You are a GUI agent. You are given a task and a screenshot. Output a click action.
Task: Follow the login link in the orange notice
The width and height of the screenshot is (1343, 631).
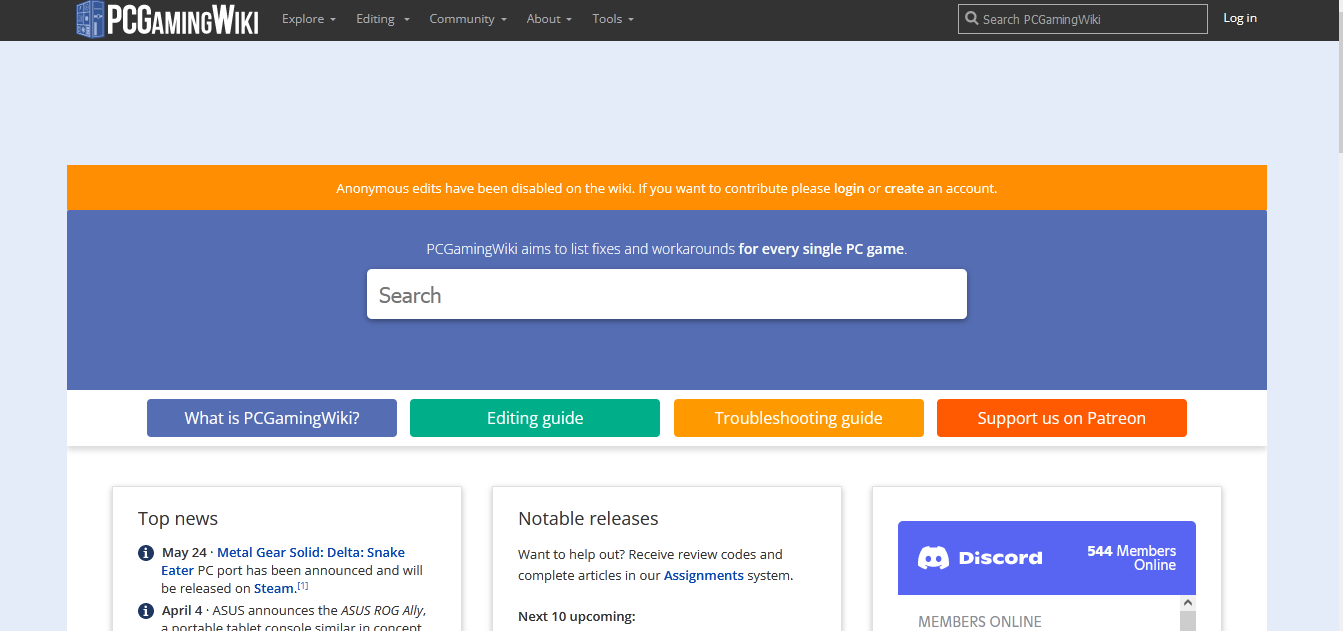click(x=849, y=188)
